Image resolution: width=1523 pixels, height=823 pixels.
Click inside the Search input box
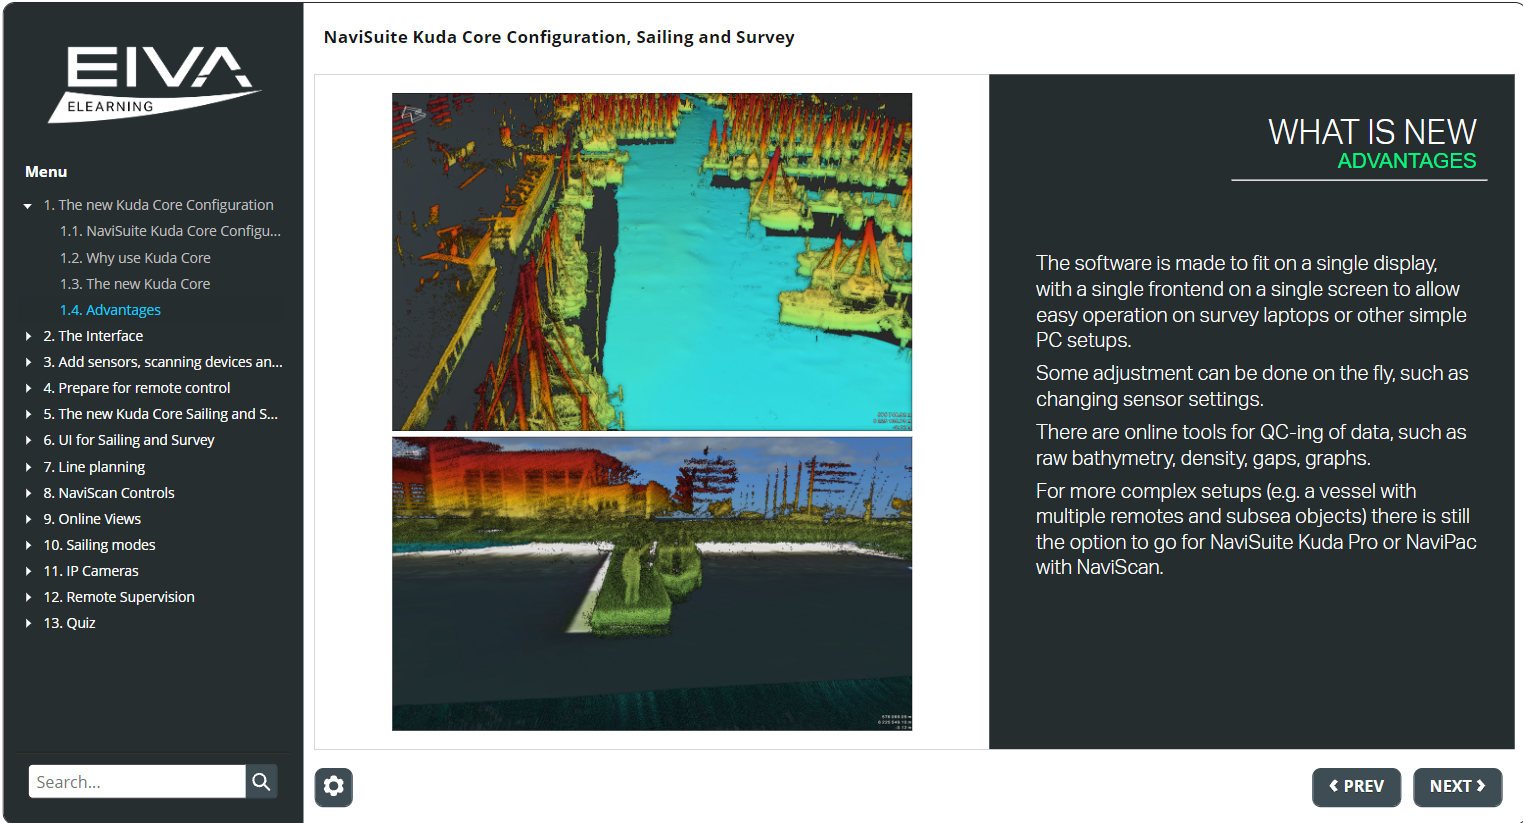[136, 781]
